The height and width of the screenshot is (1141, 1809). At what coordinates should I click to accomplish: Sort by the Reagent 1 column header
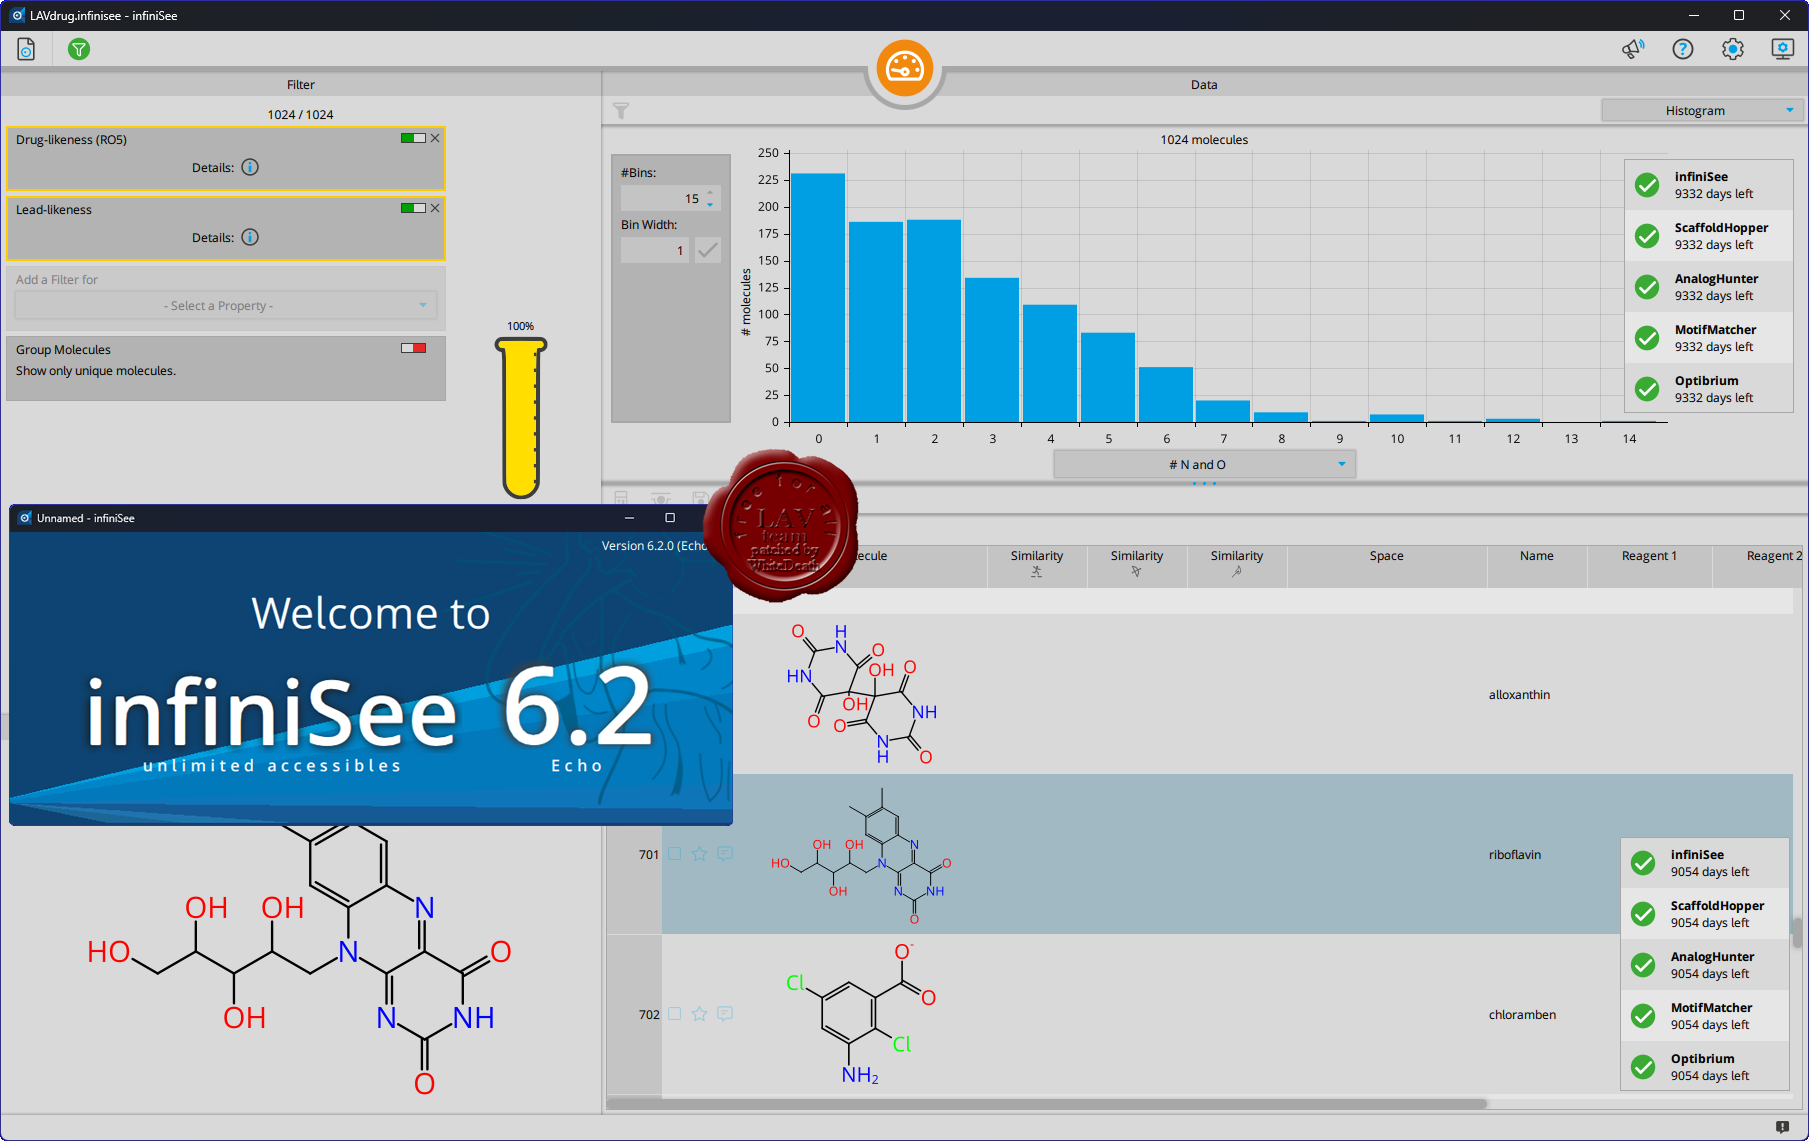[1649, 565]
